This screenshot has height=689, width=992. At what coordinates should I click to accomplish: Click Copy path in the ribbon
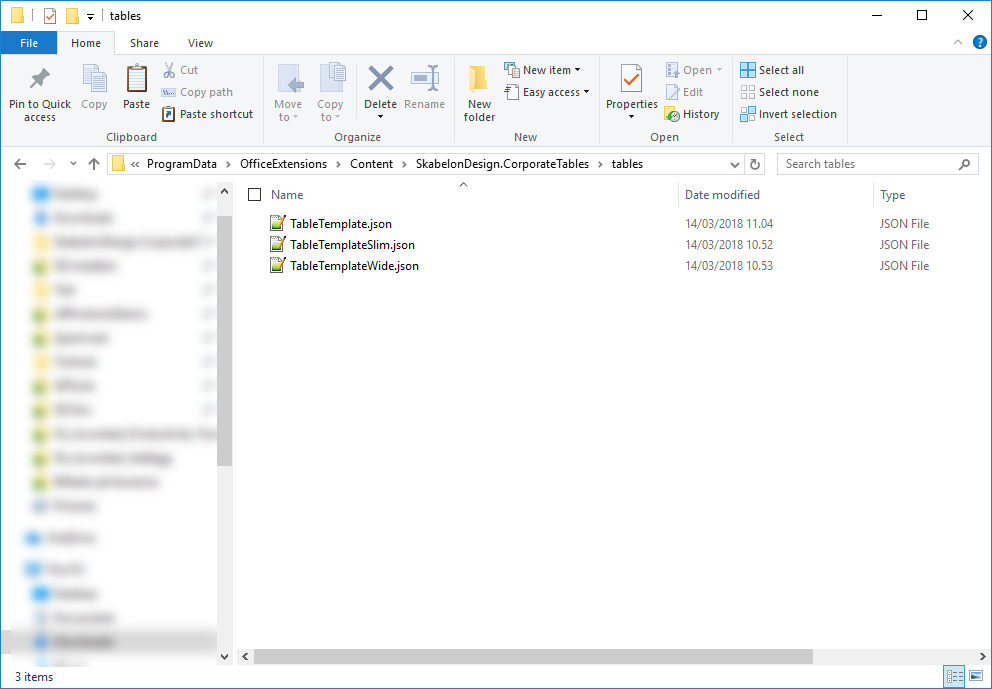[197, 92]
